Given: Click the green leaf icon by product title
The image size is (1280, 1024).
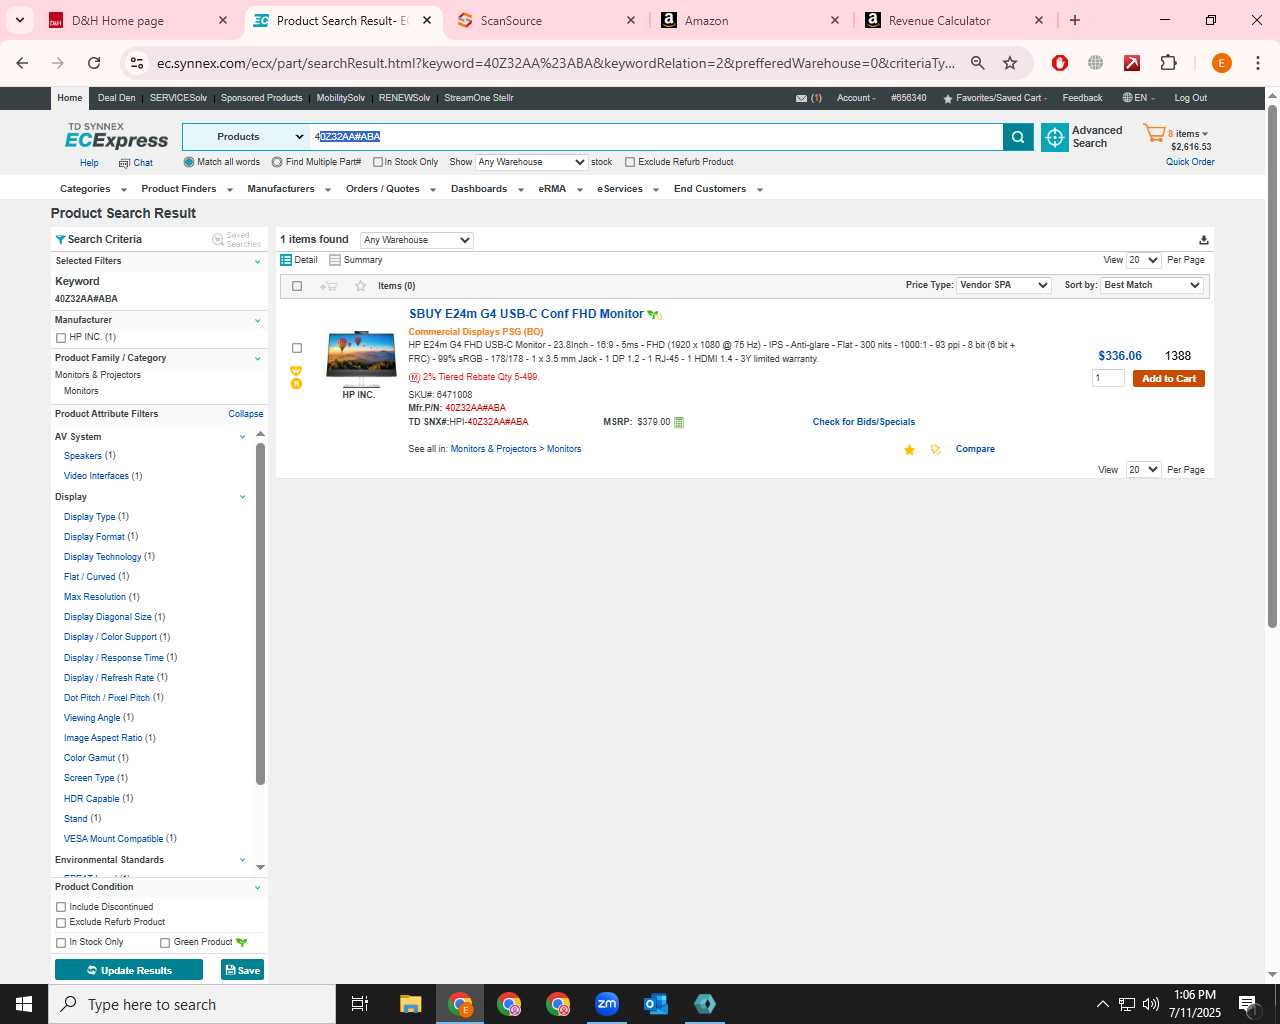Looking at the screenshot, I should [655, 315].
